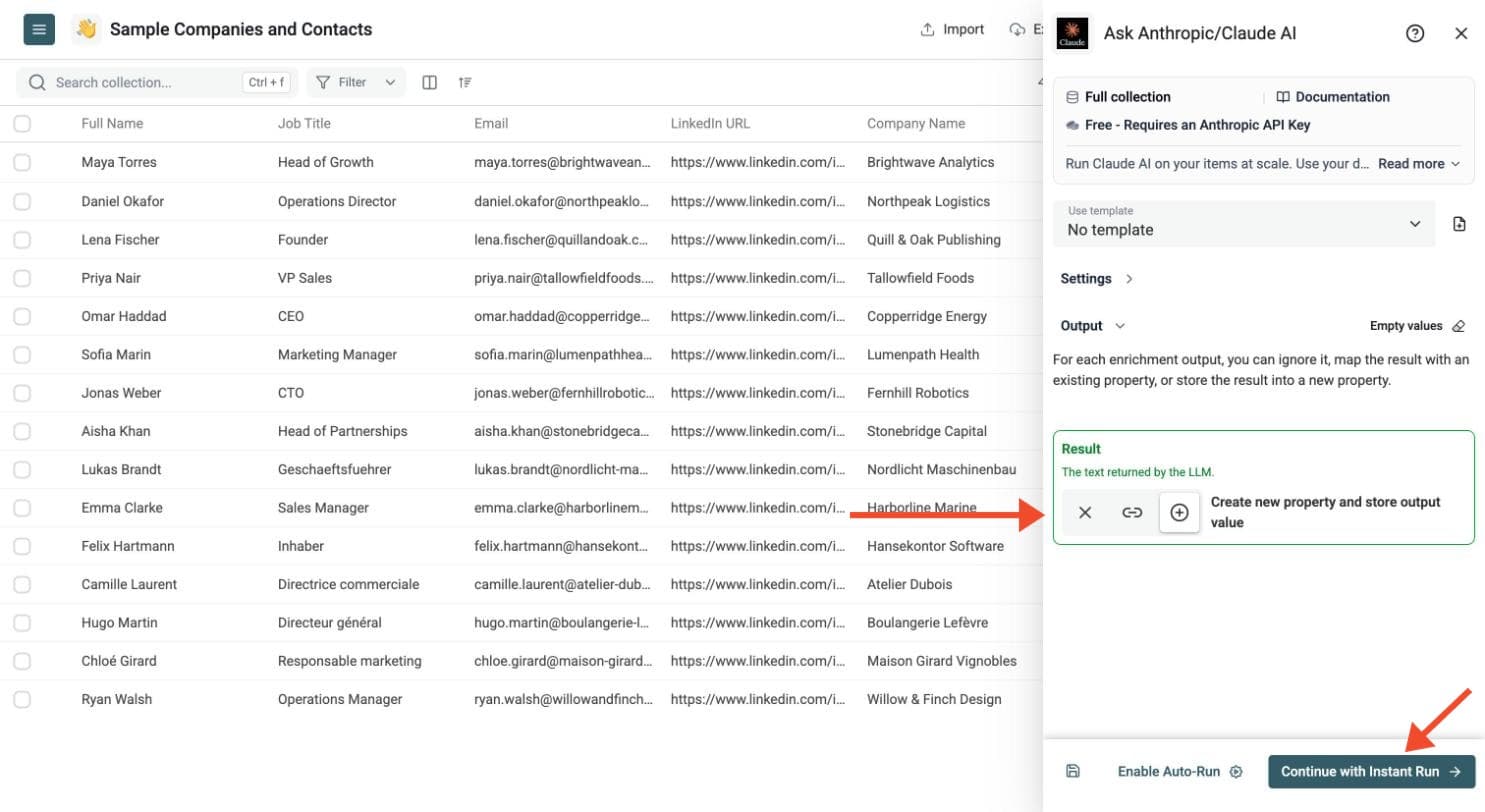1485x812 pixels.
Task: Toggle the select-all checkbox in header
Action: pos(22,124)
